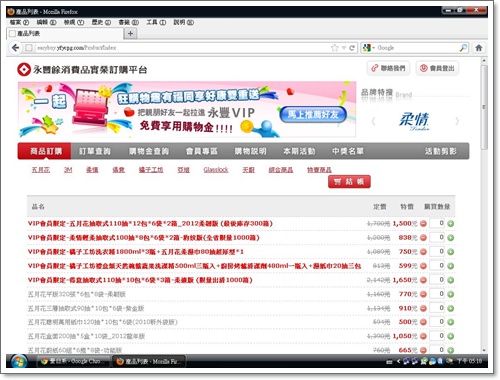Go to the 會員專區 tab
The image size is (500, 380).
(x=202, y=151)
